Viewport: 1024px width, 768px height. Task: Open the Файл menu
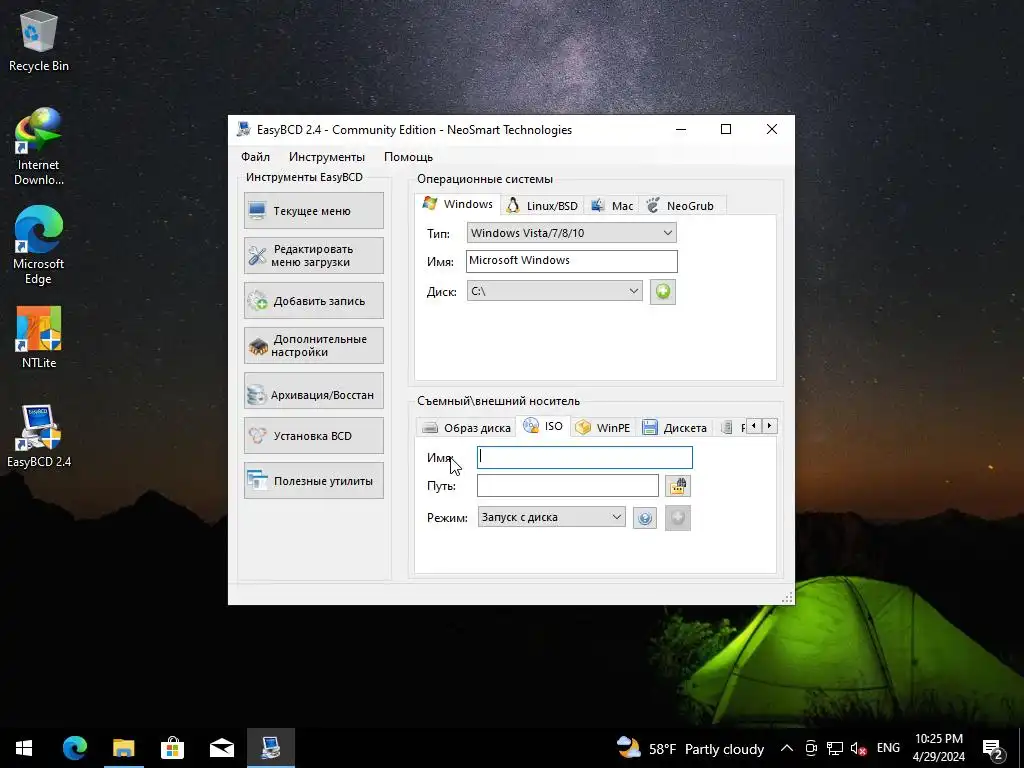pos(255,157)
